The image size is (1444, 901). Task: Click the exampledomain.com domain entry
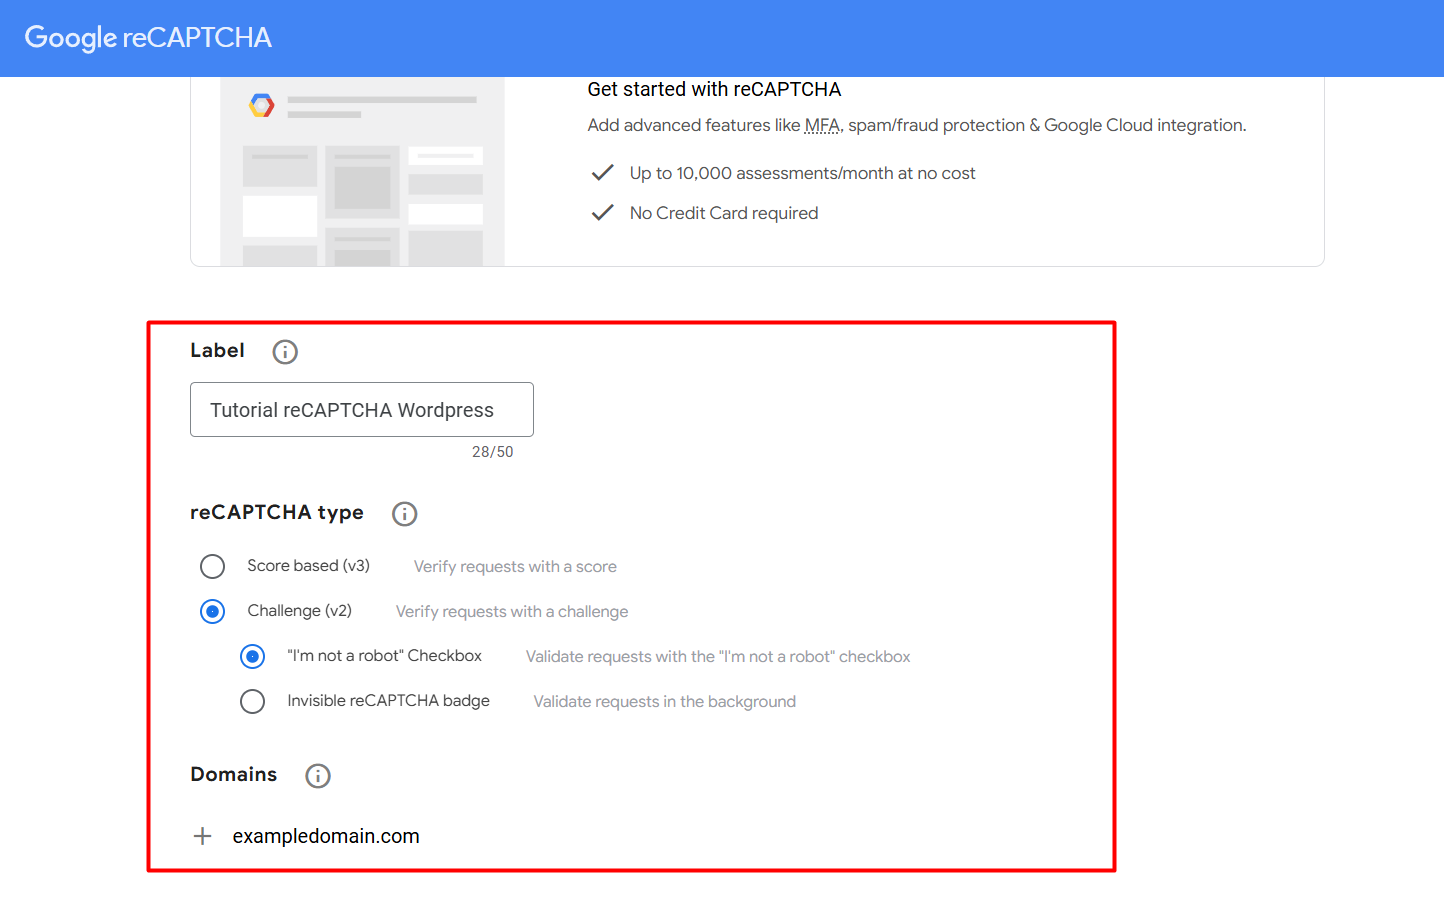(x=326, y=835)
